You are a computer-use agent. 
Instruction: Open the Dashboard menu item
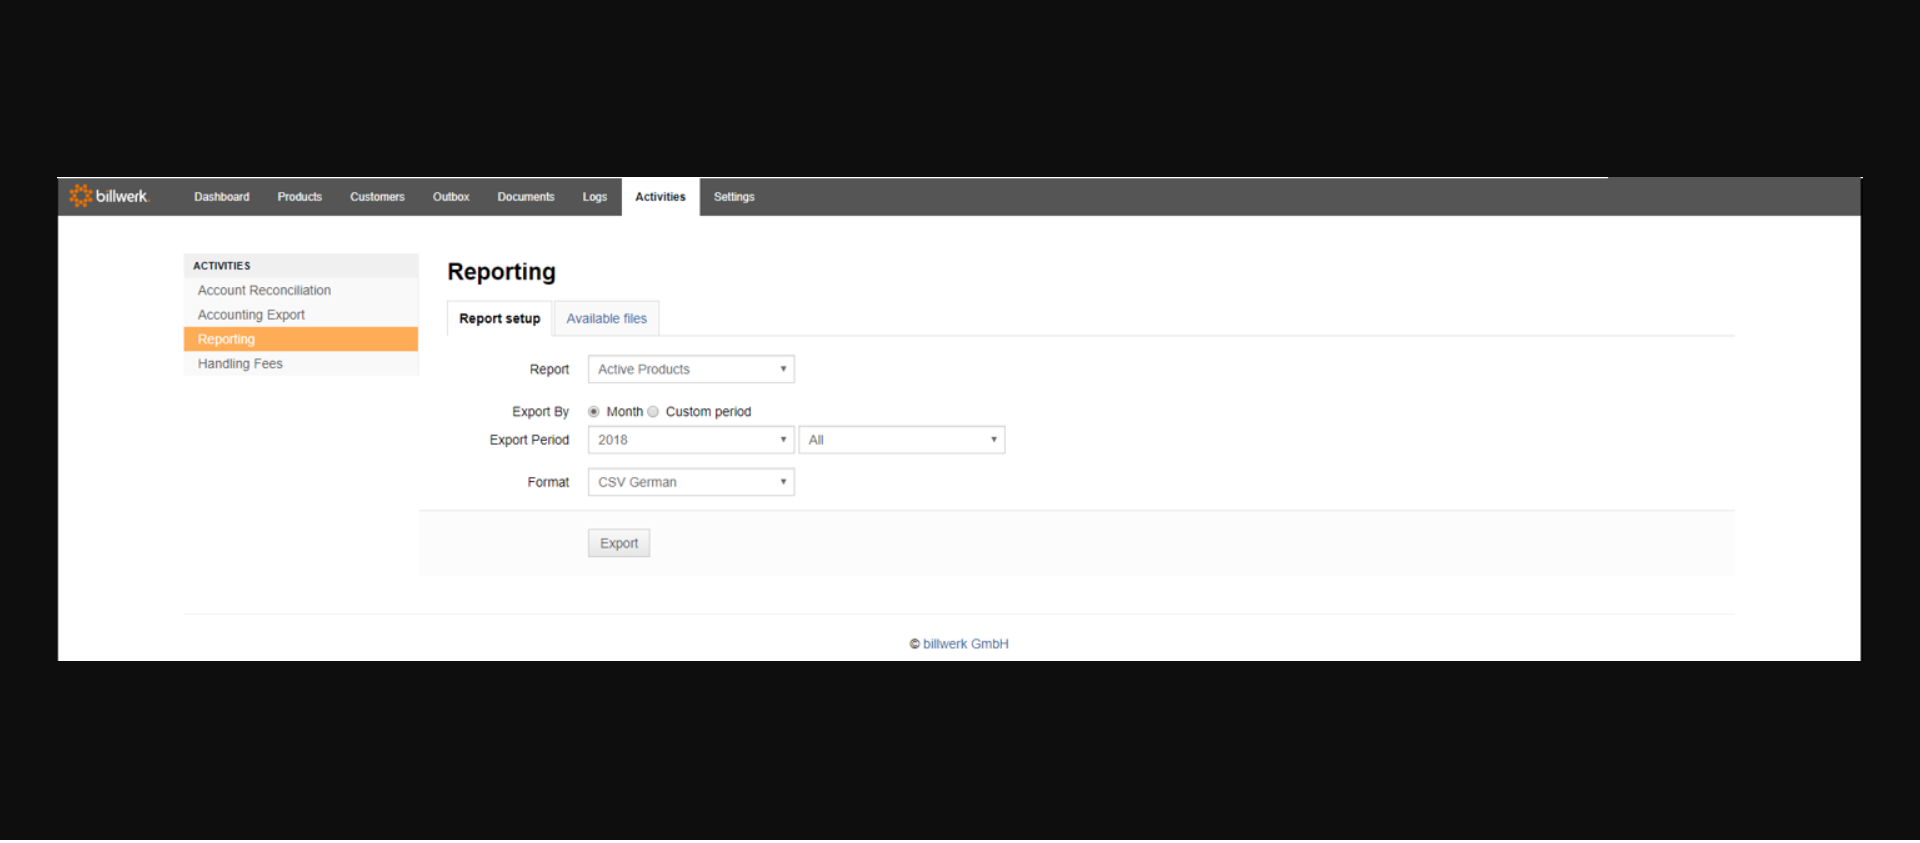click(222, 197)
